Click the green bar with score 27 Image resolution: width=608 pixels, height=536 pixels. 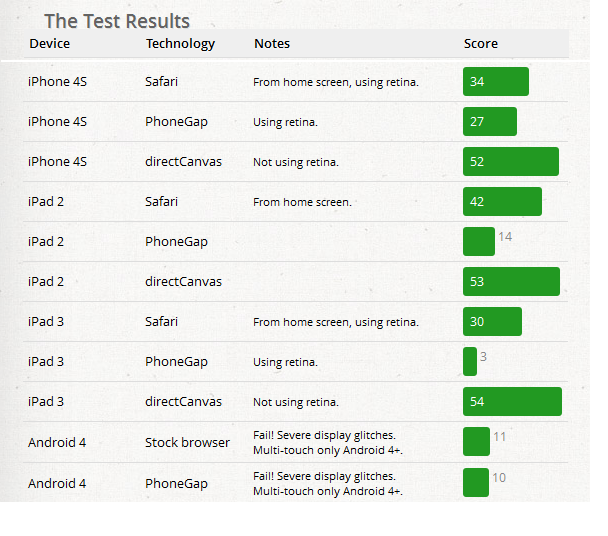click(489, 122)
